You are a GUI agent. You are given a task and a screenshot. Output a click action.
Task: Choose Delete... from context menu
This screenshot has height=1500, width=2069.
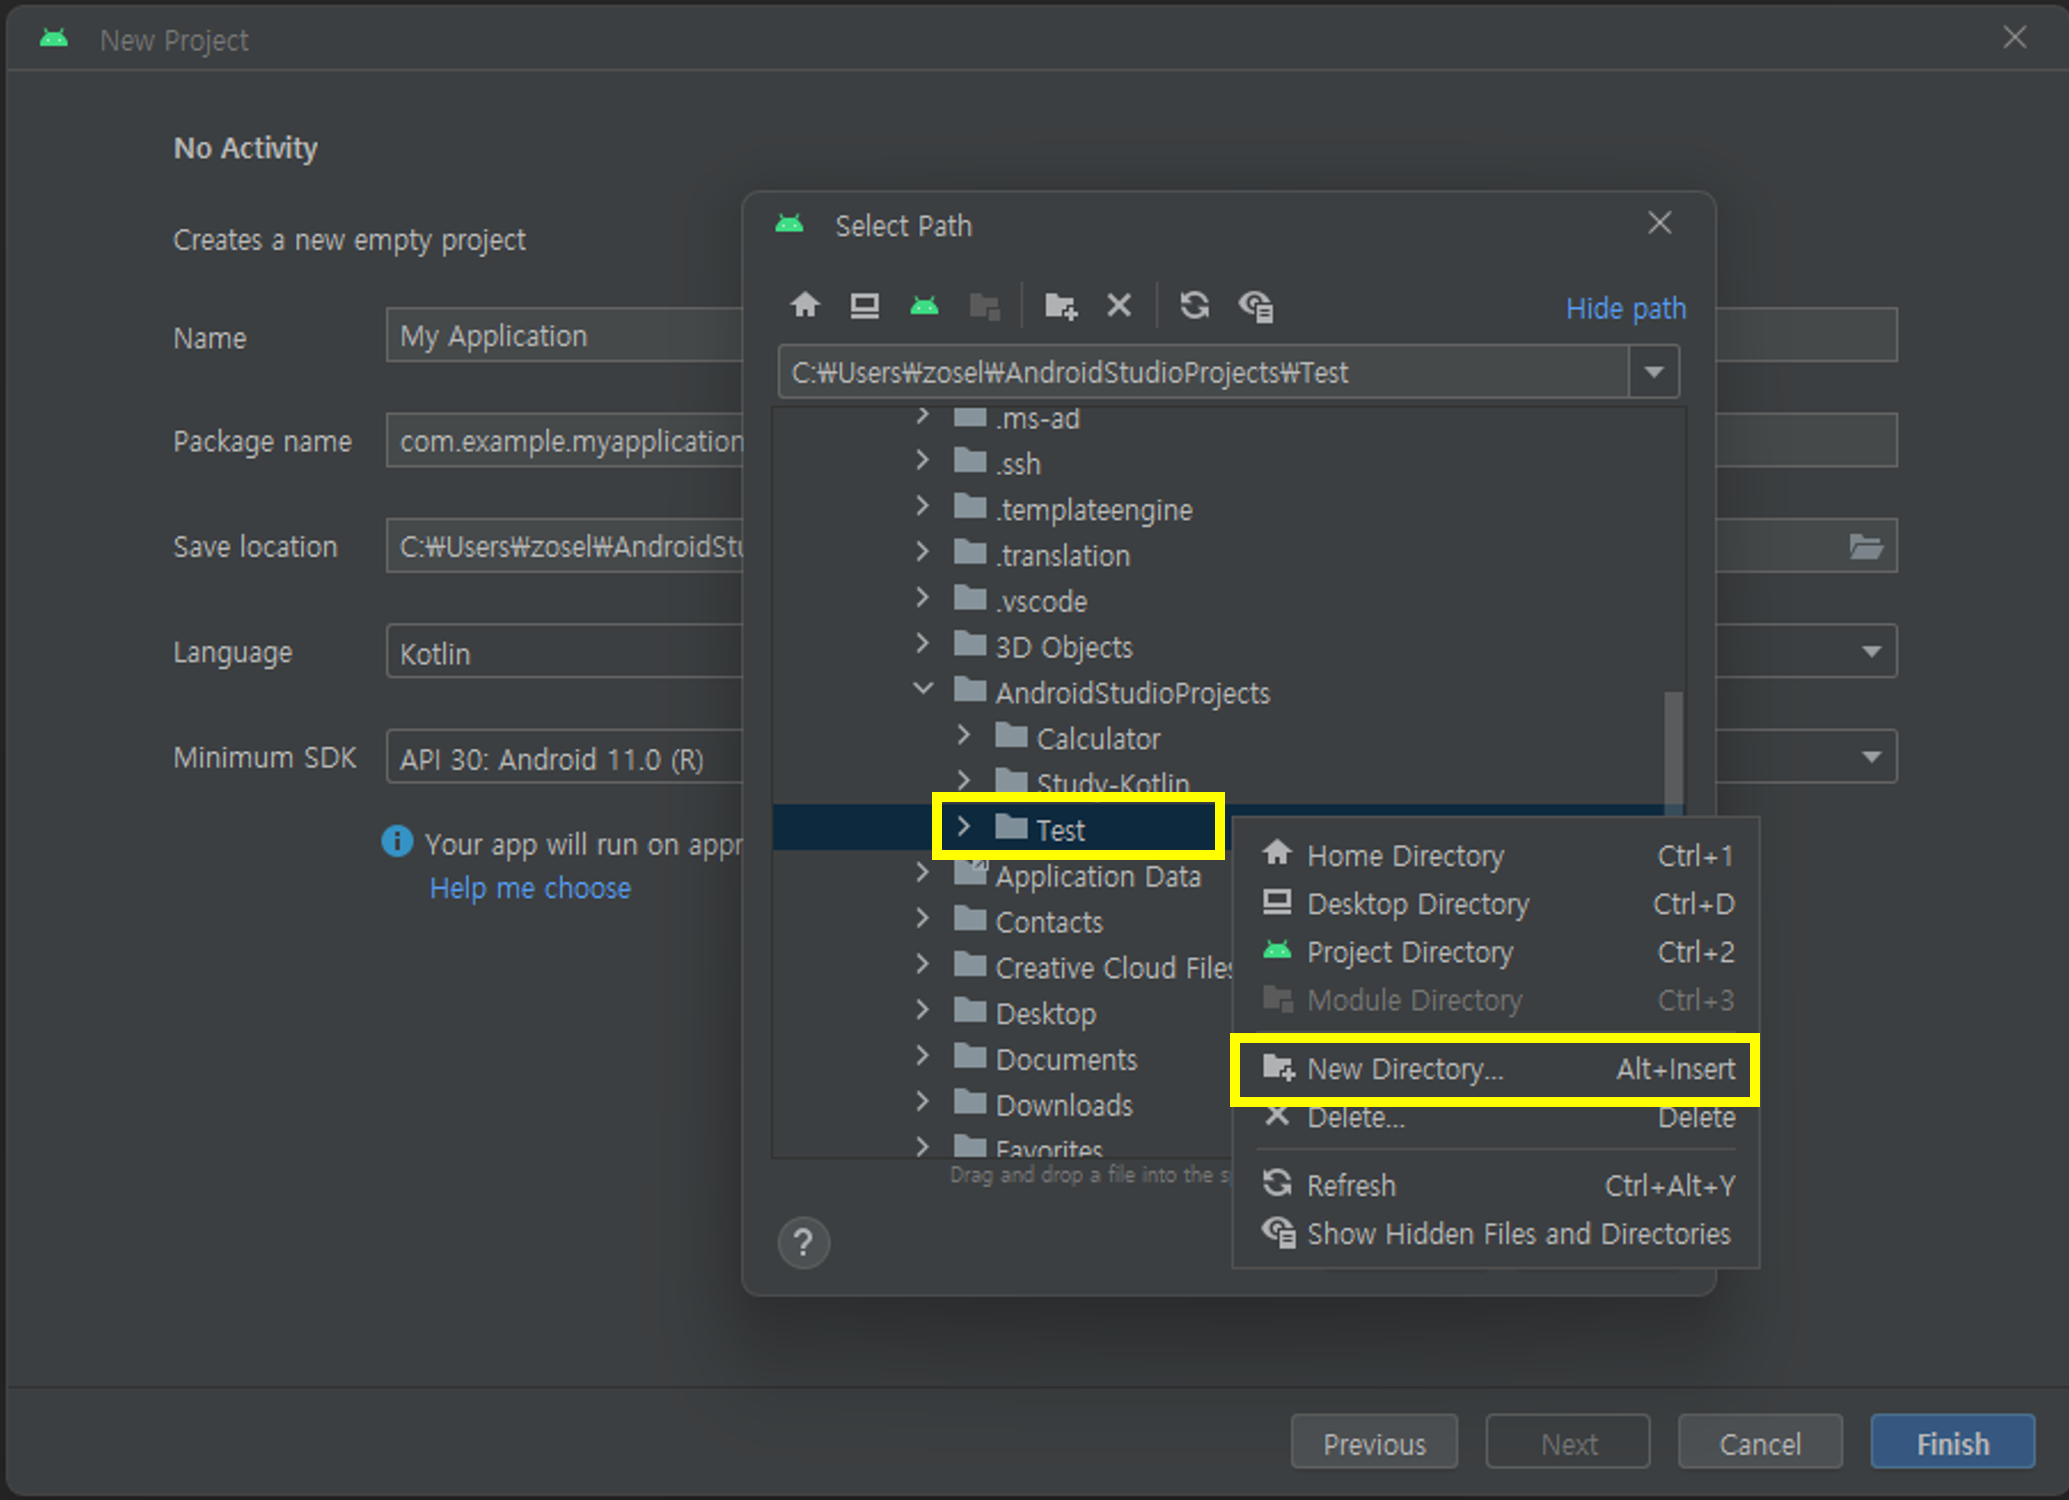pos(1496,1117)
